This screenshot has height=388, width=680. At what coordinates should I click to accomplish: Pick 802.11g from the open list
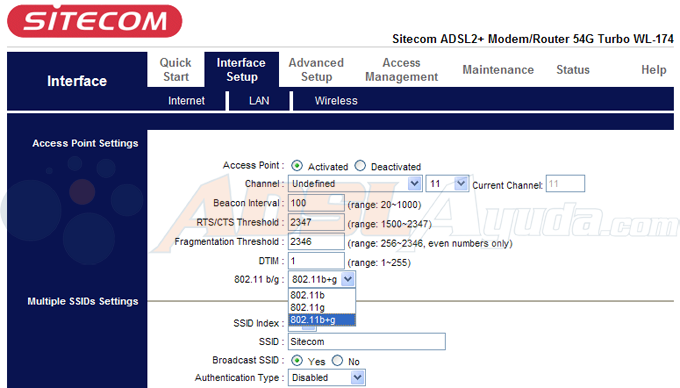click(322, 307)
